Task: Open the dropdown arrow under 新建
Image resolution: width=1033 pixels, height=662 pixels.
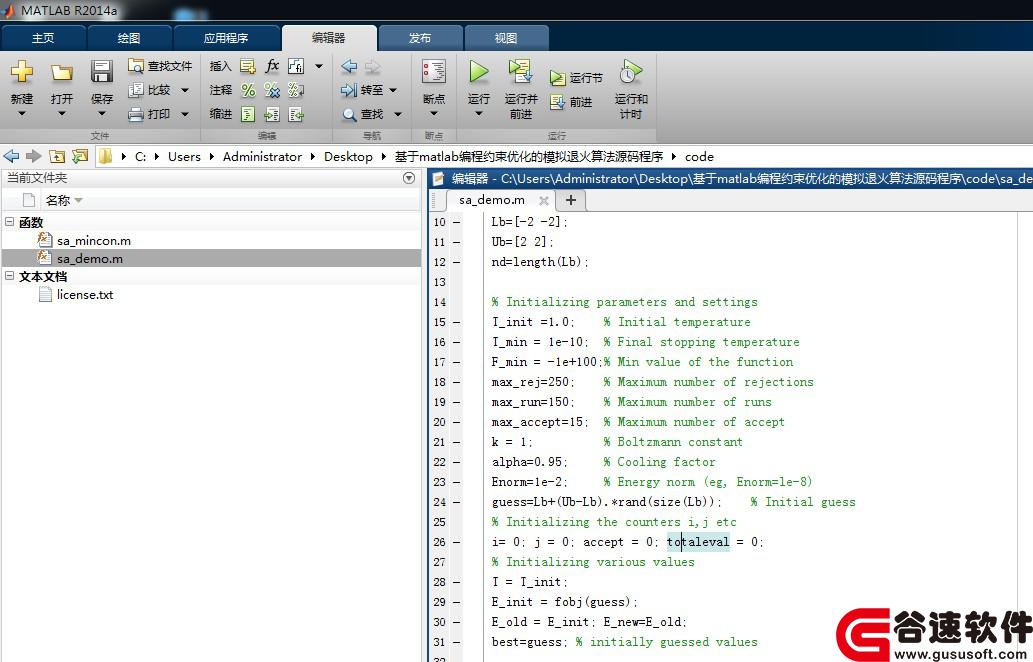Action: click(x=22, y=115)
